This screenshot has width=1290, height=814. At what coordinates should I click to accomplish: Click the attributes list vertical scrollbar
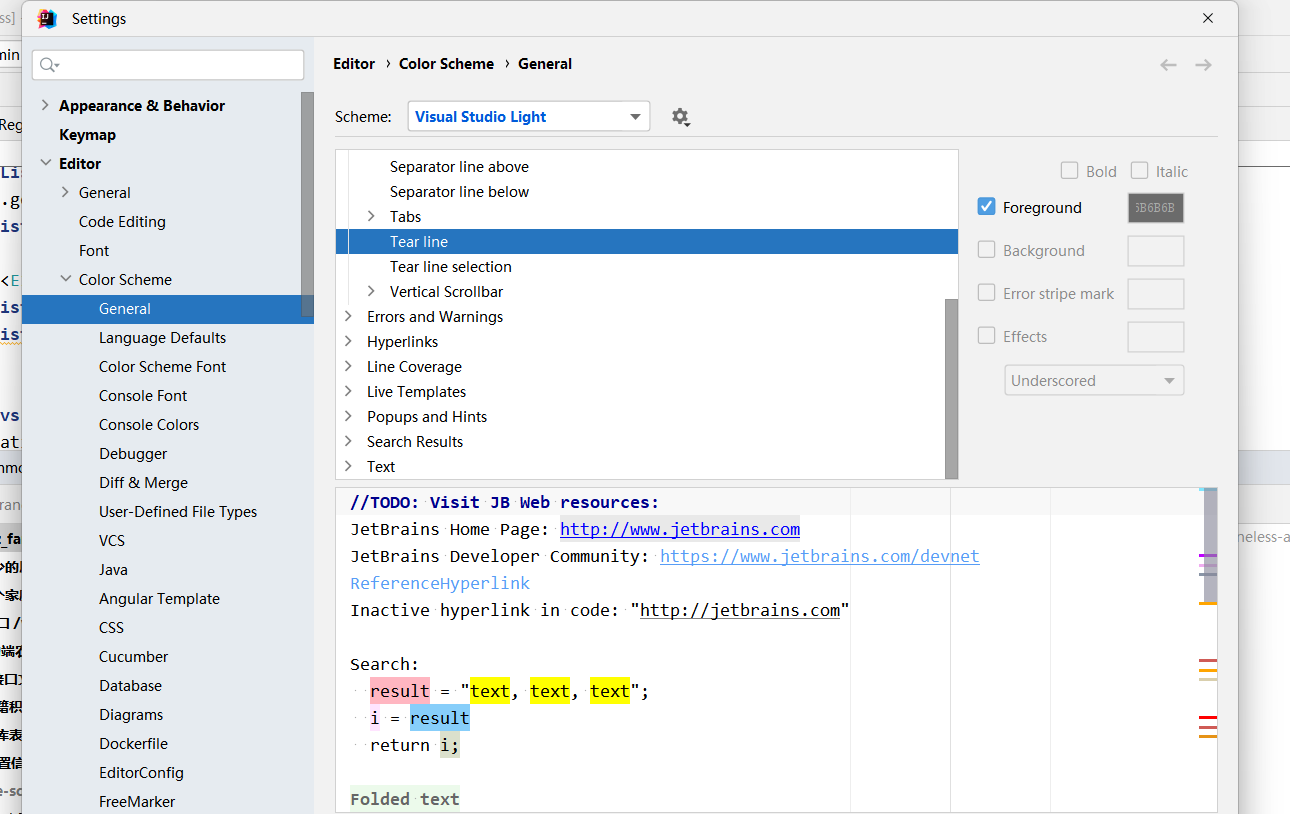[951, 388]
